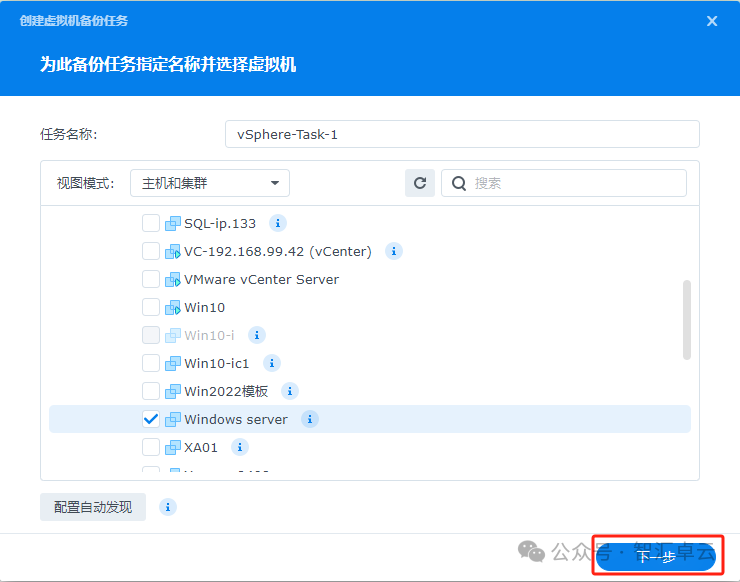Click the SQL-ip.133 label text

point(220,223)
